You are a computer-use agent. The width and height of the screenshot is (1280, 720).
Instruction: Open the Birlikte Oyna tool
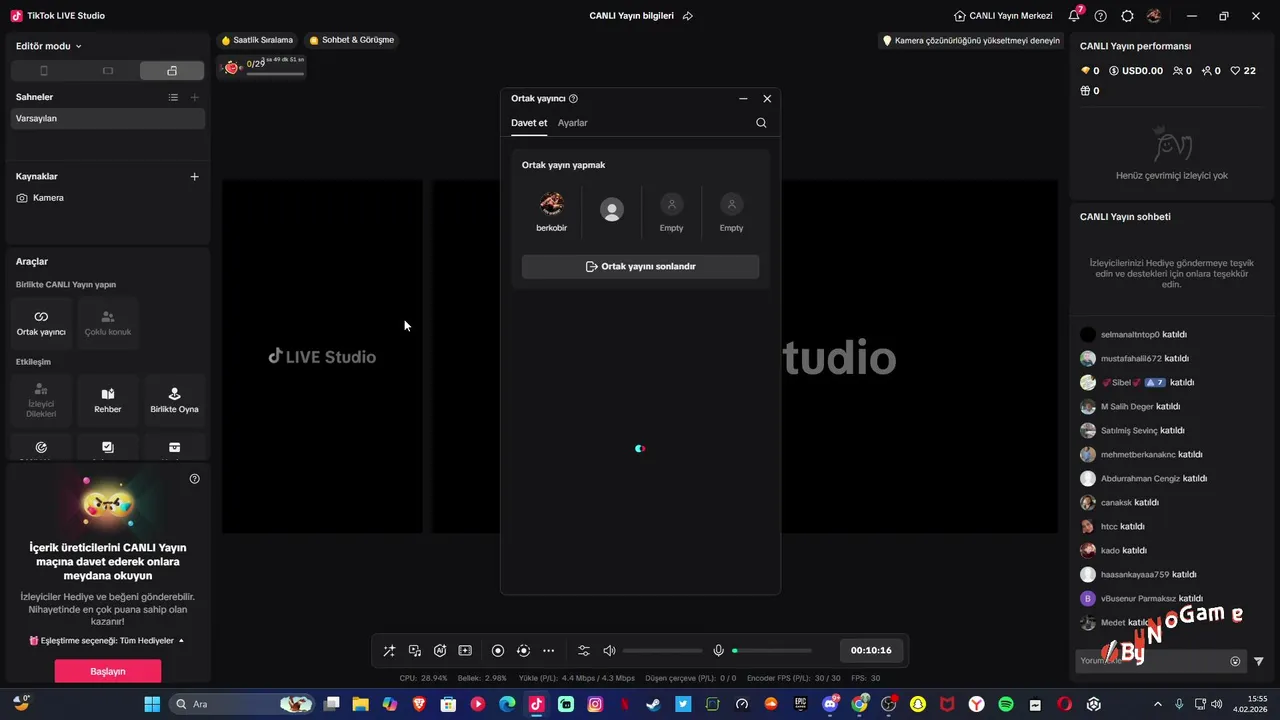(174, 401)
